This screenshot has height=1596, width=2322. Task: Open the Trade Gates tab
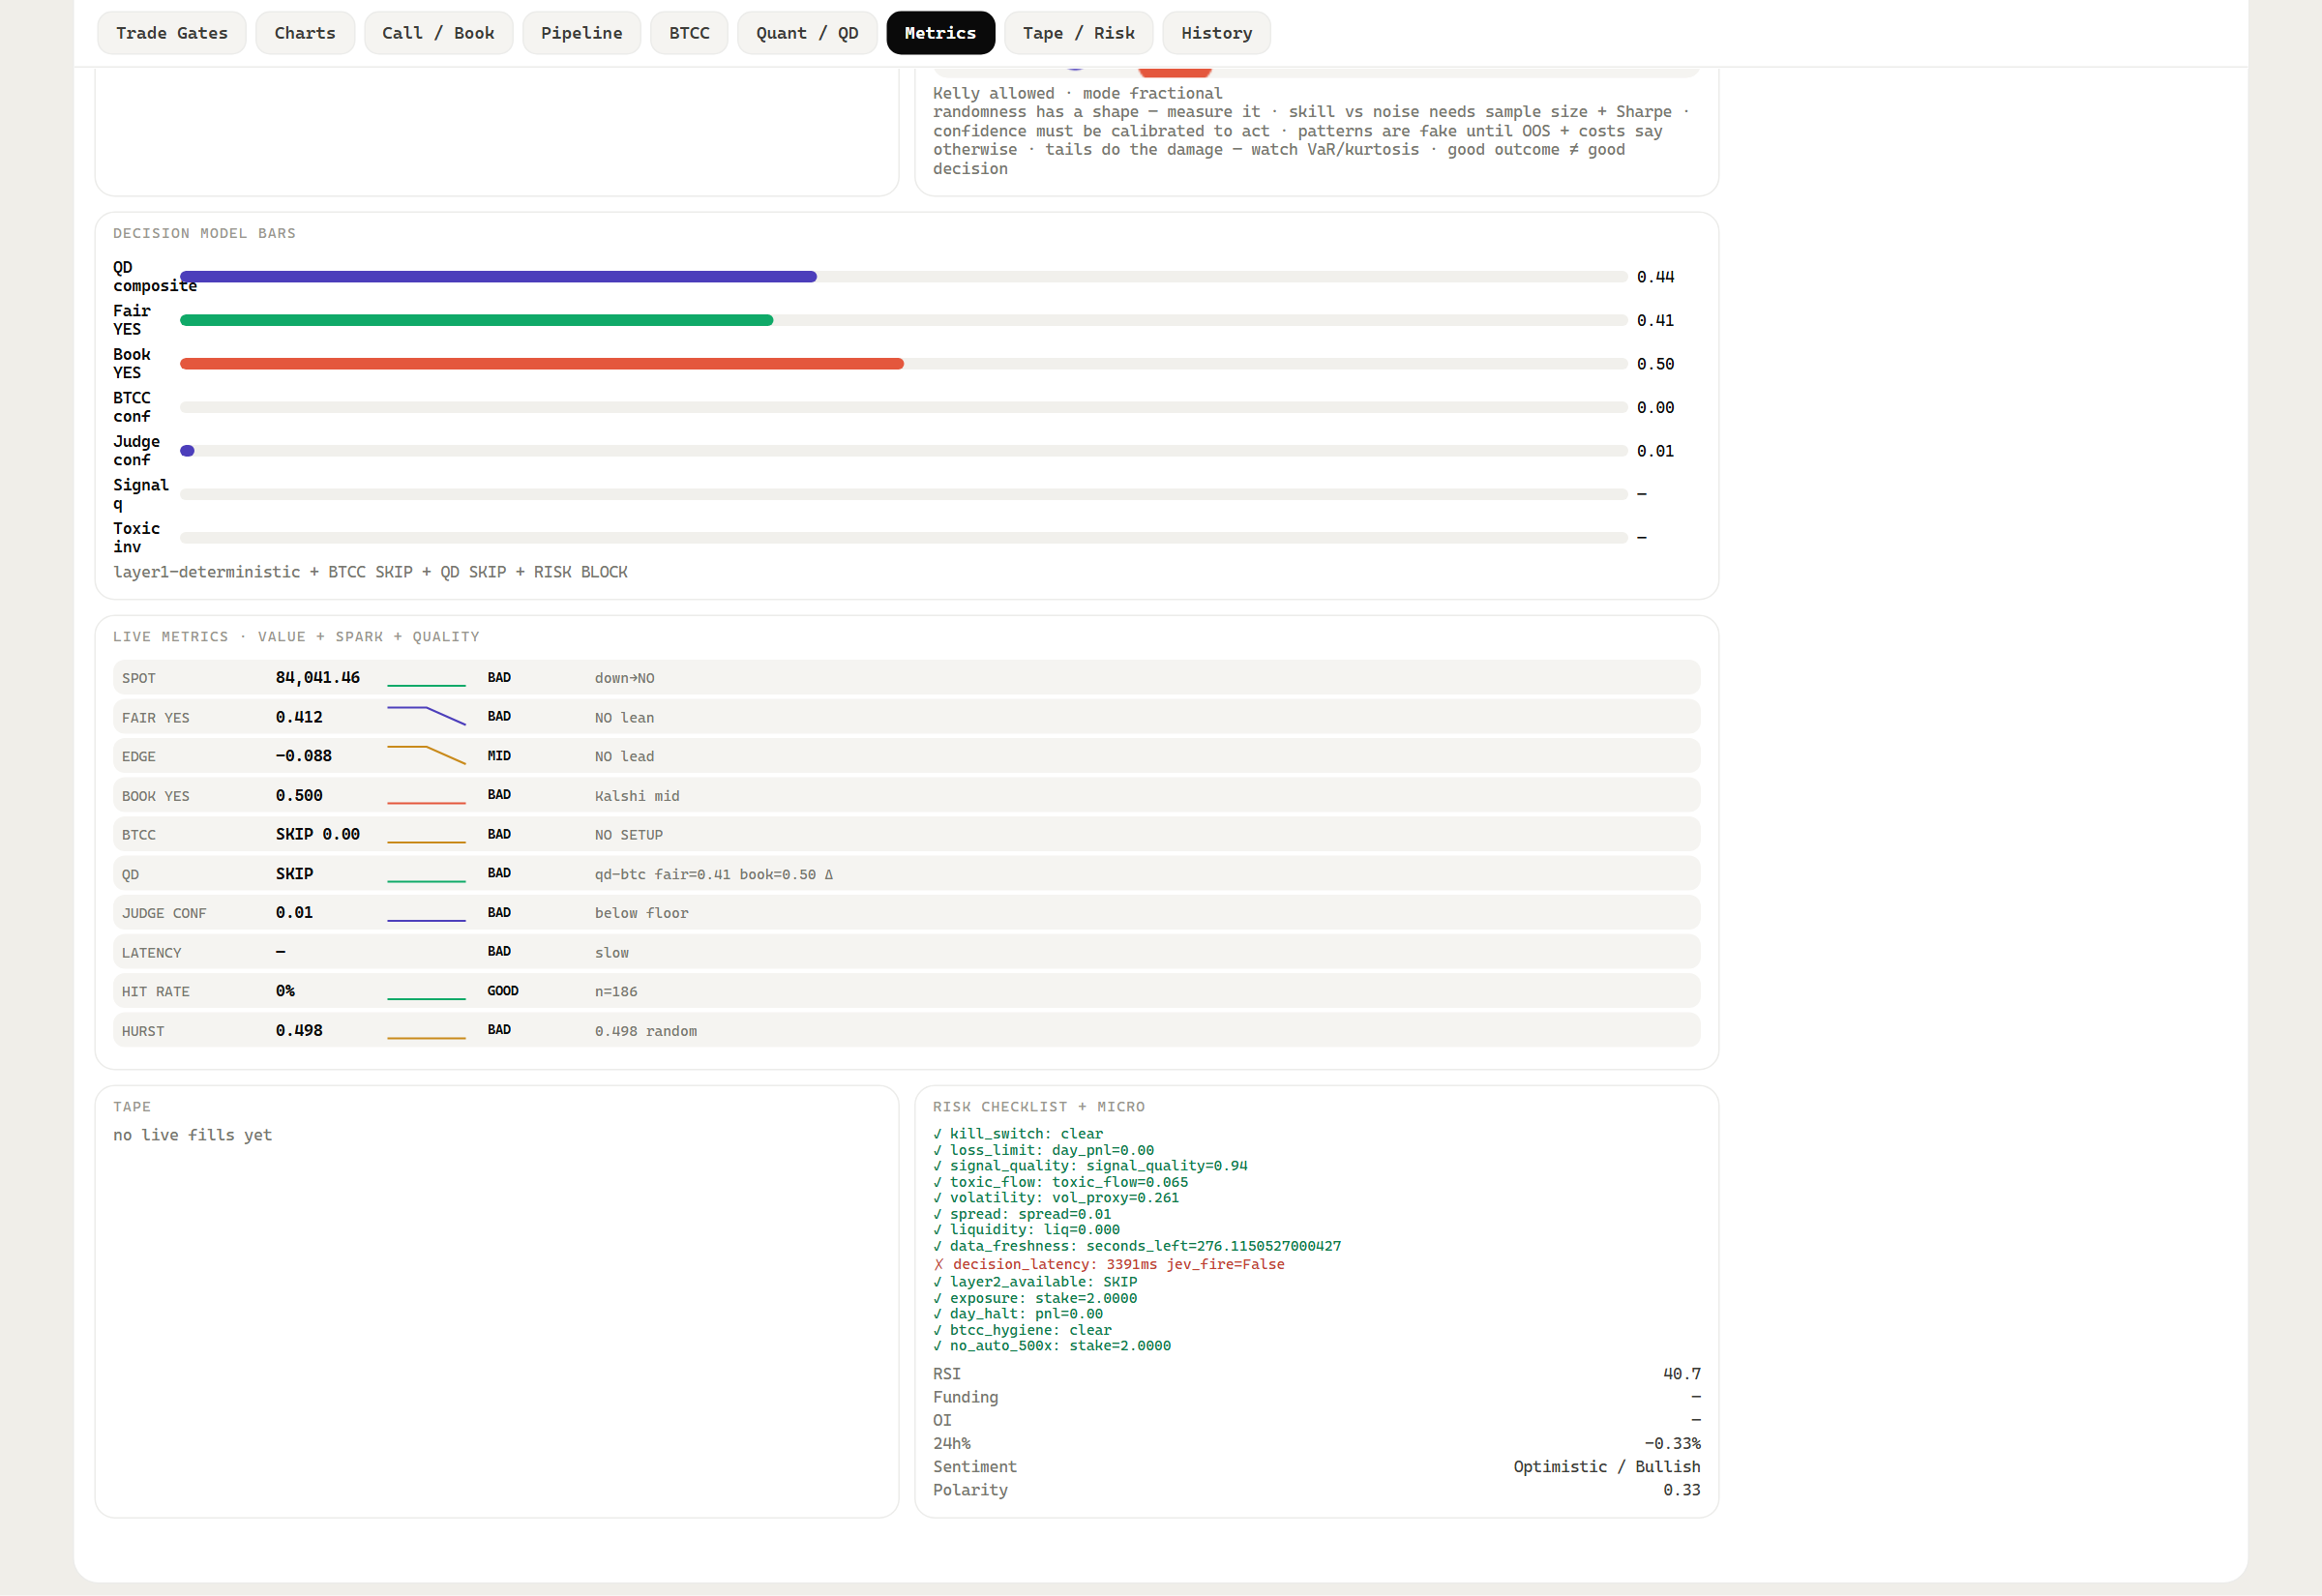[x=171, y=33]
